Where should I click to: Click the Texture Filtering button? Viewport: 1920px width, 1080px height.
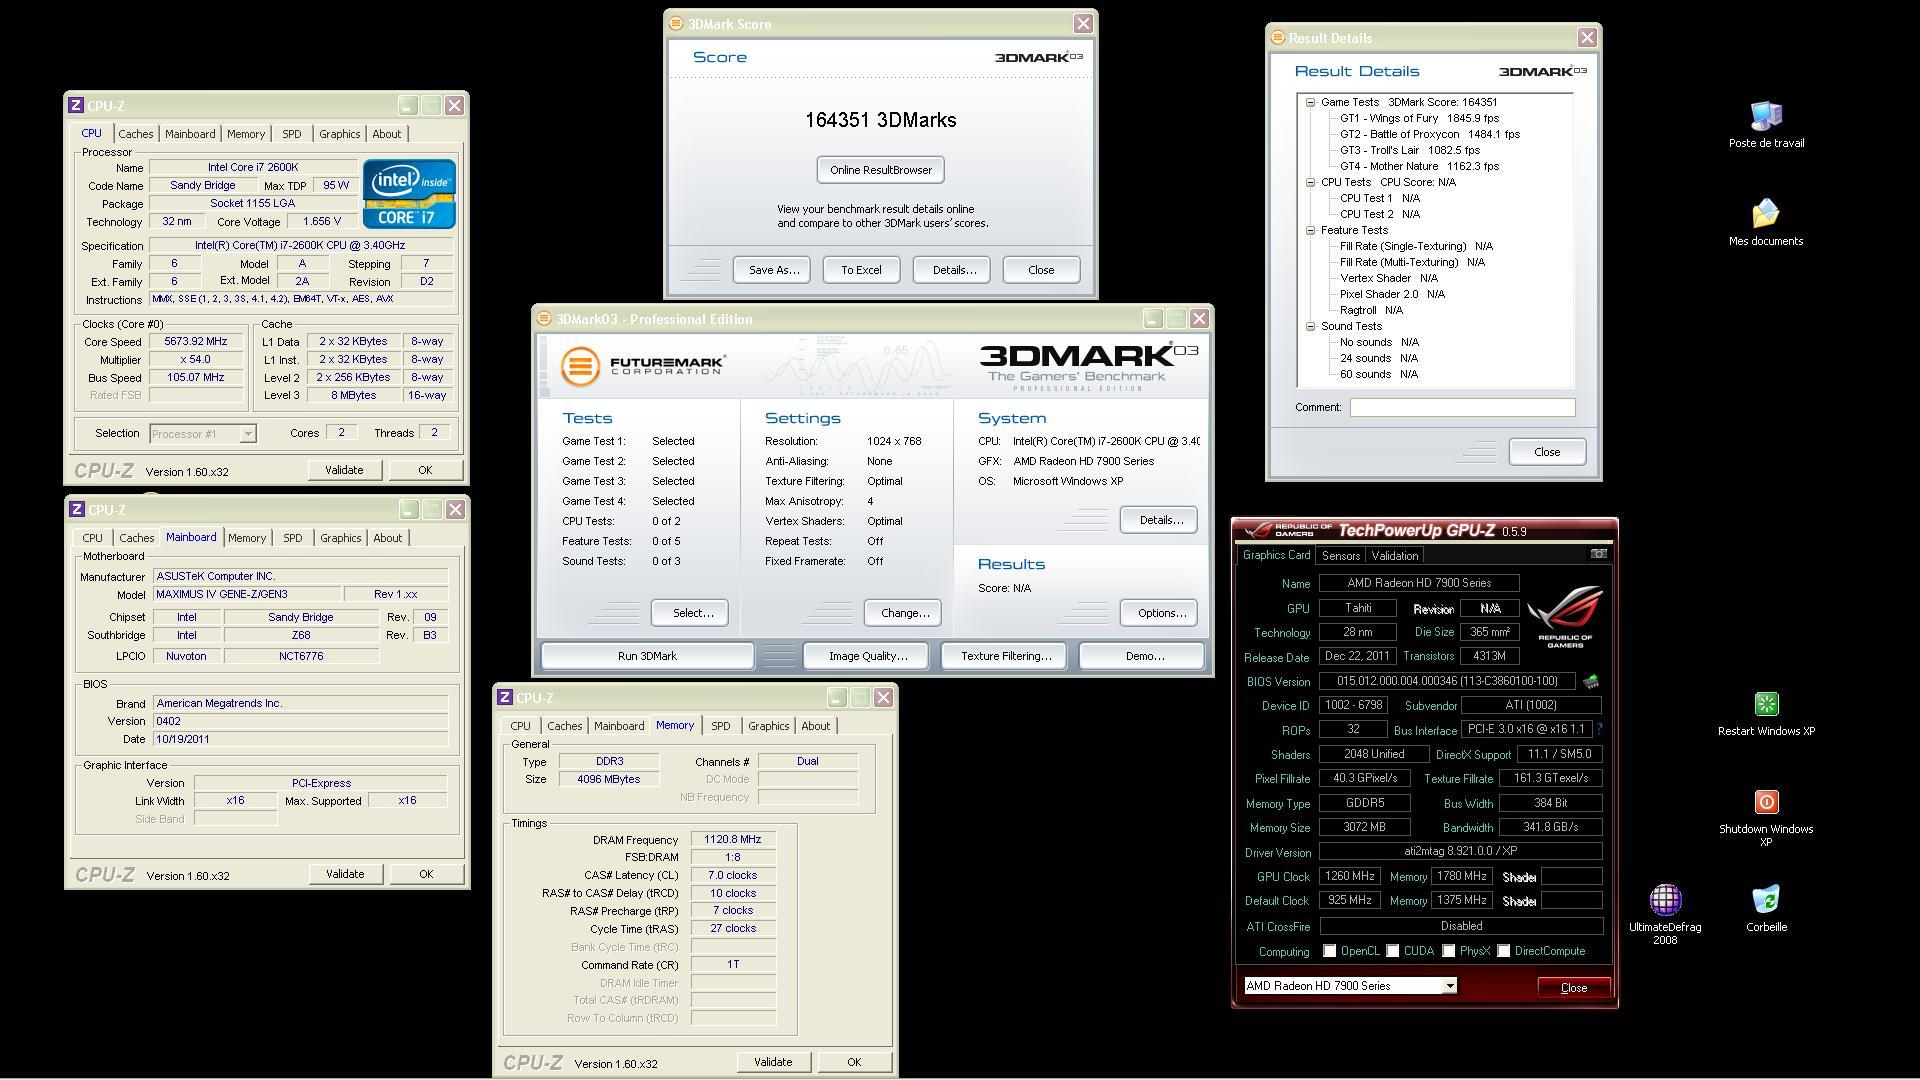[1006, 656]
